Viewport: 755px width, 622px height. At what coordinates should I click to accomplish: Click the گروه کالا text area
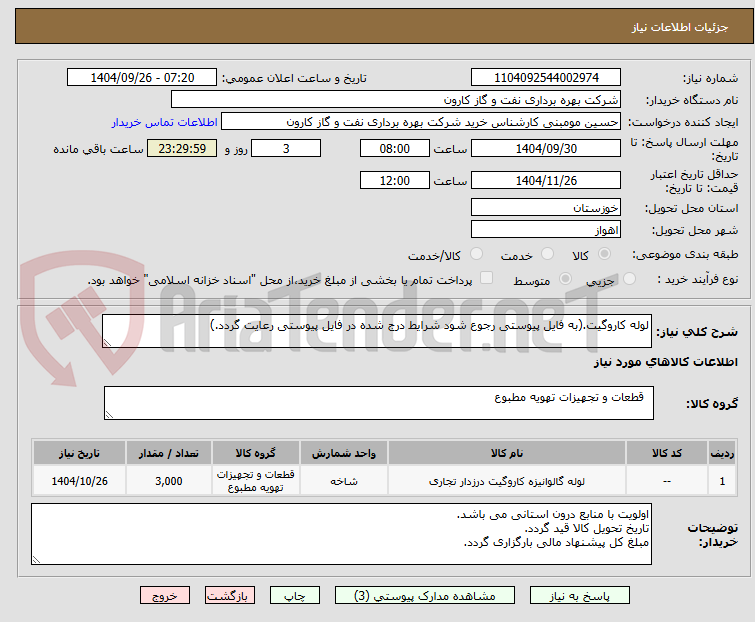click(x=378, y=403)
